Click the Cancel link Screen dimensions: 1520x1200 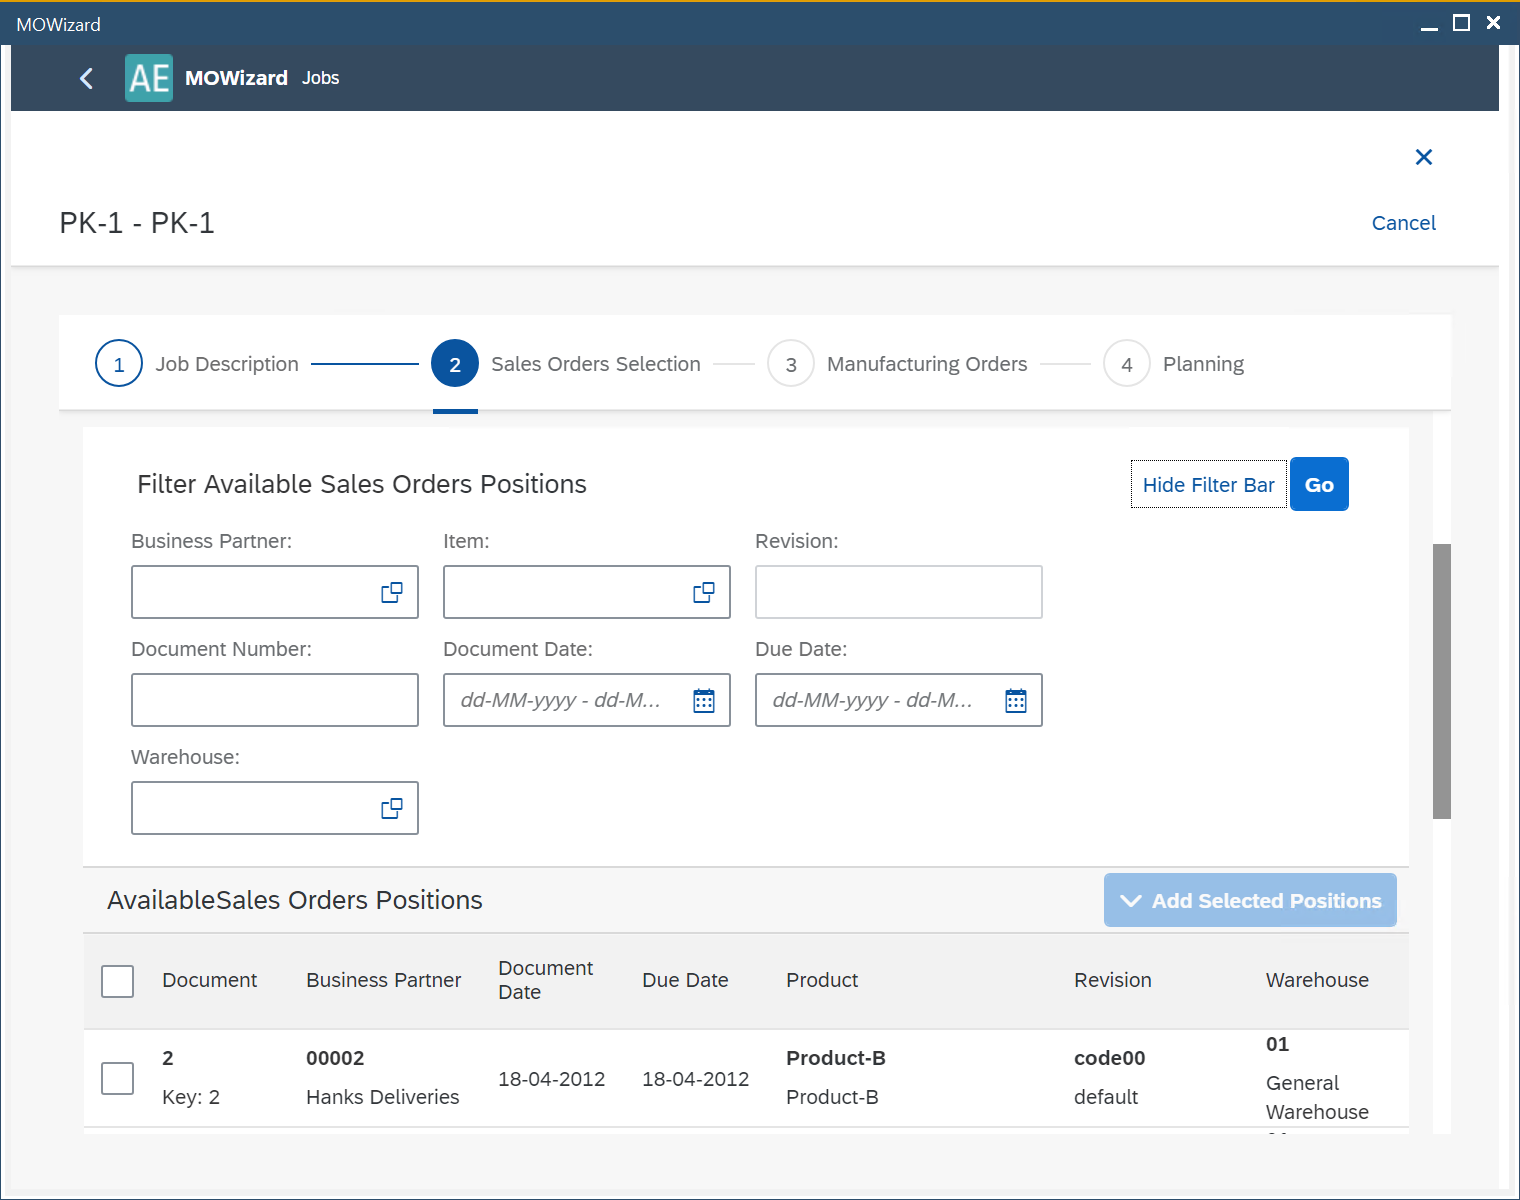coord(1403,223)
